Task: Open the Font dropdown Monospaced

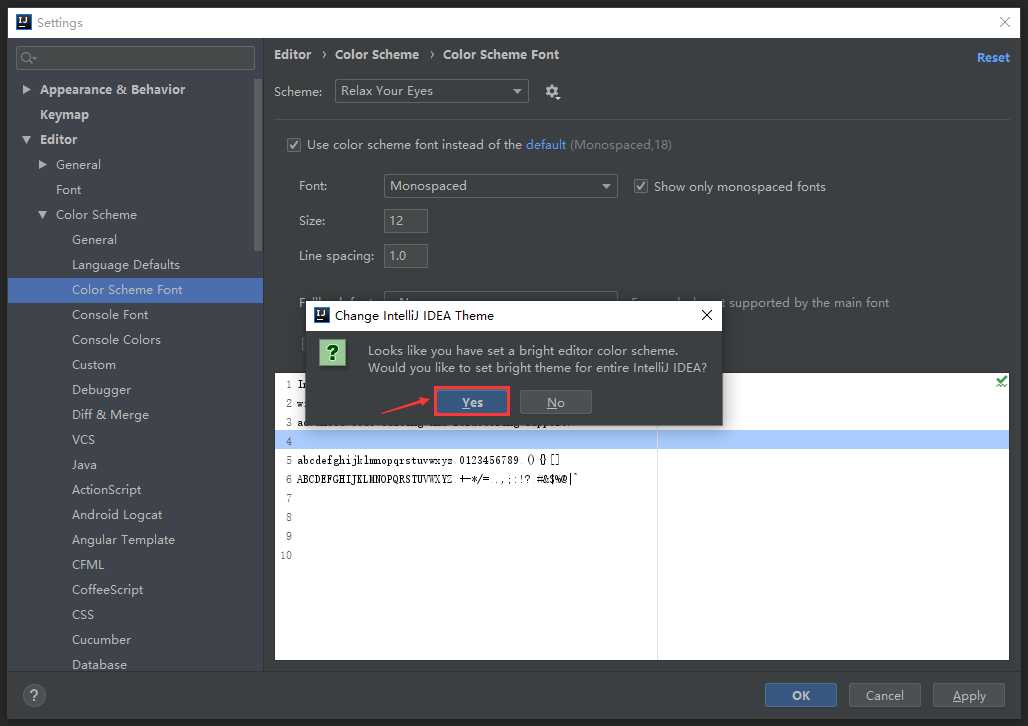Action: click(500, 186)
